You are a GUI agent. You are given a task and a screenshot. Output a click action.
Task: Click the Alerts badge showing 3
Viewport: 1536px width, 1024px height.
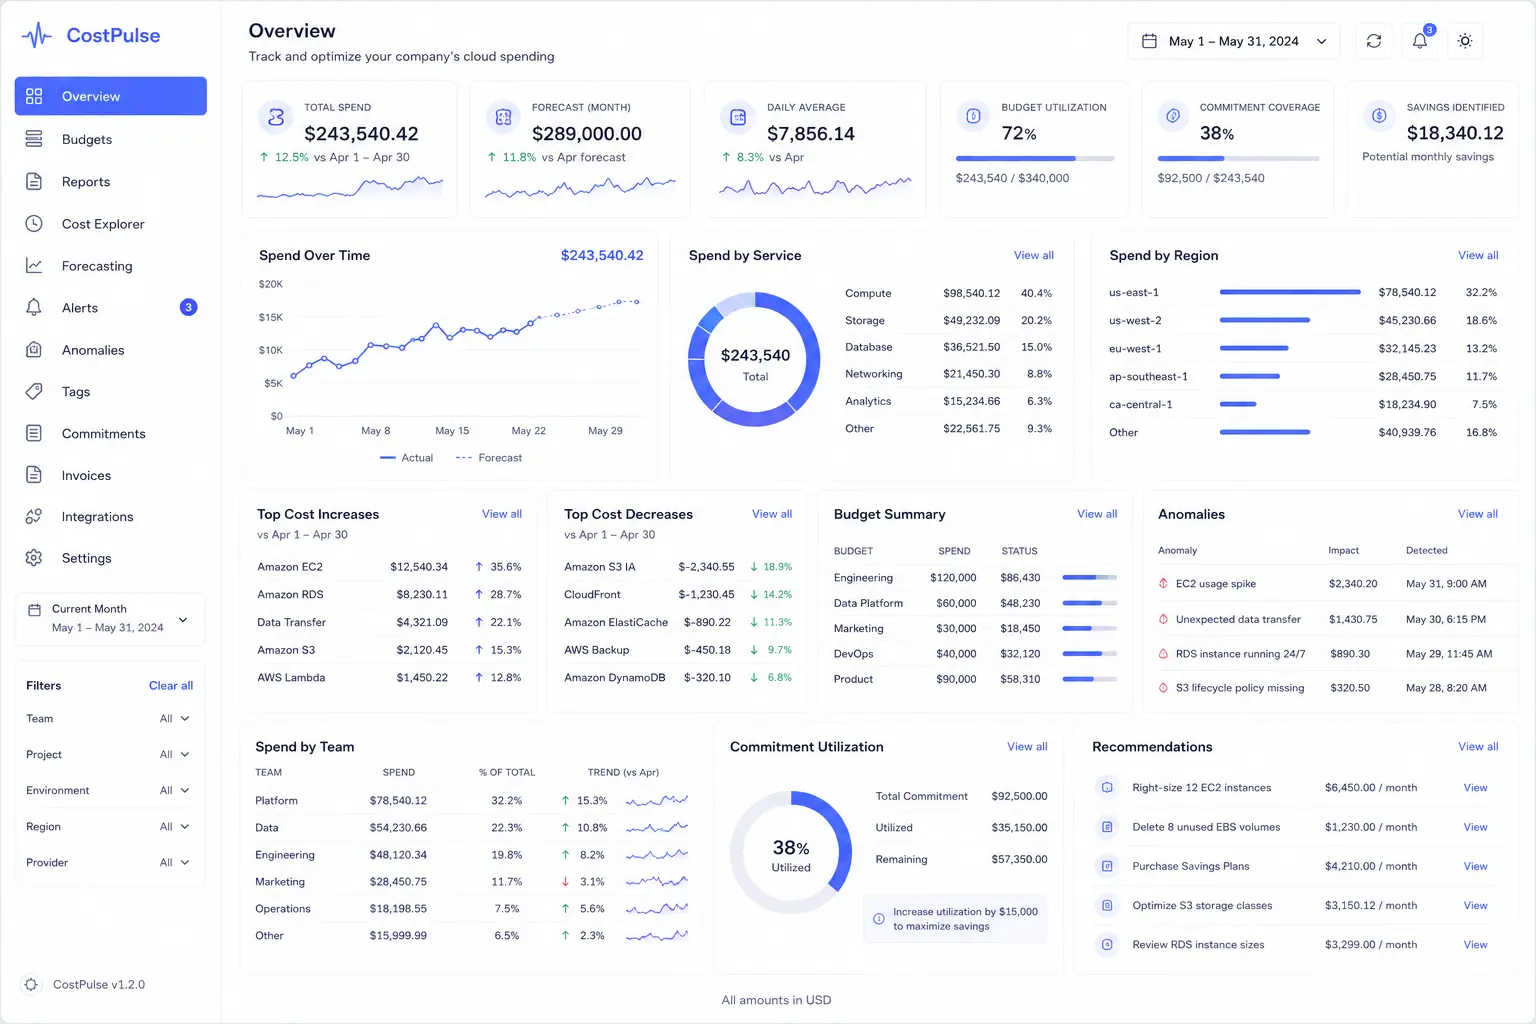point(188,307)
